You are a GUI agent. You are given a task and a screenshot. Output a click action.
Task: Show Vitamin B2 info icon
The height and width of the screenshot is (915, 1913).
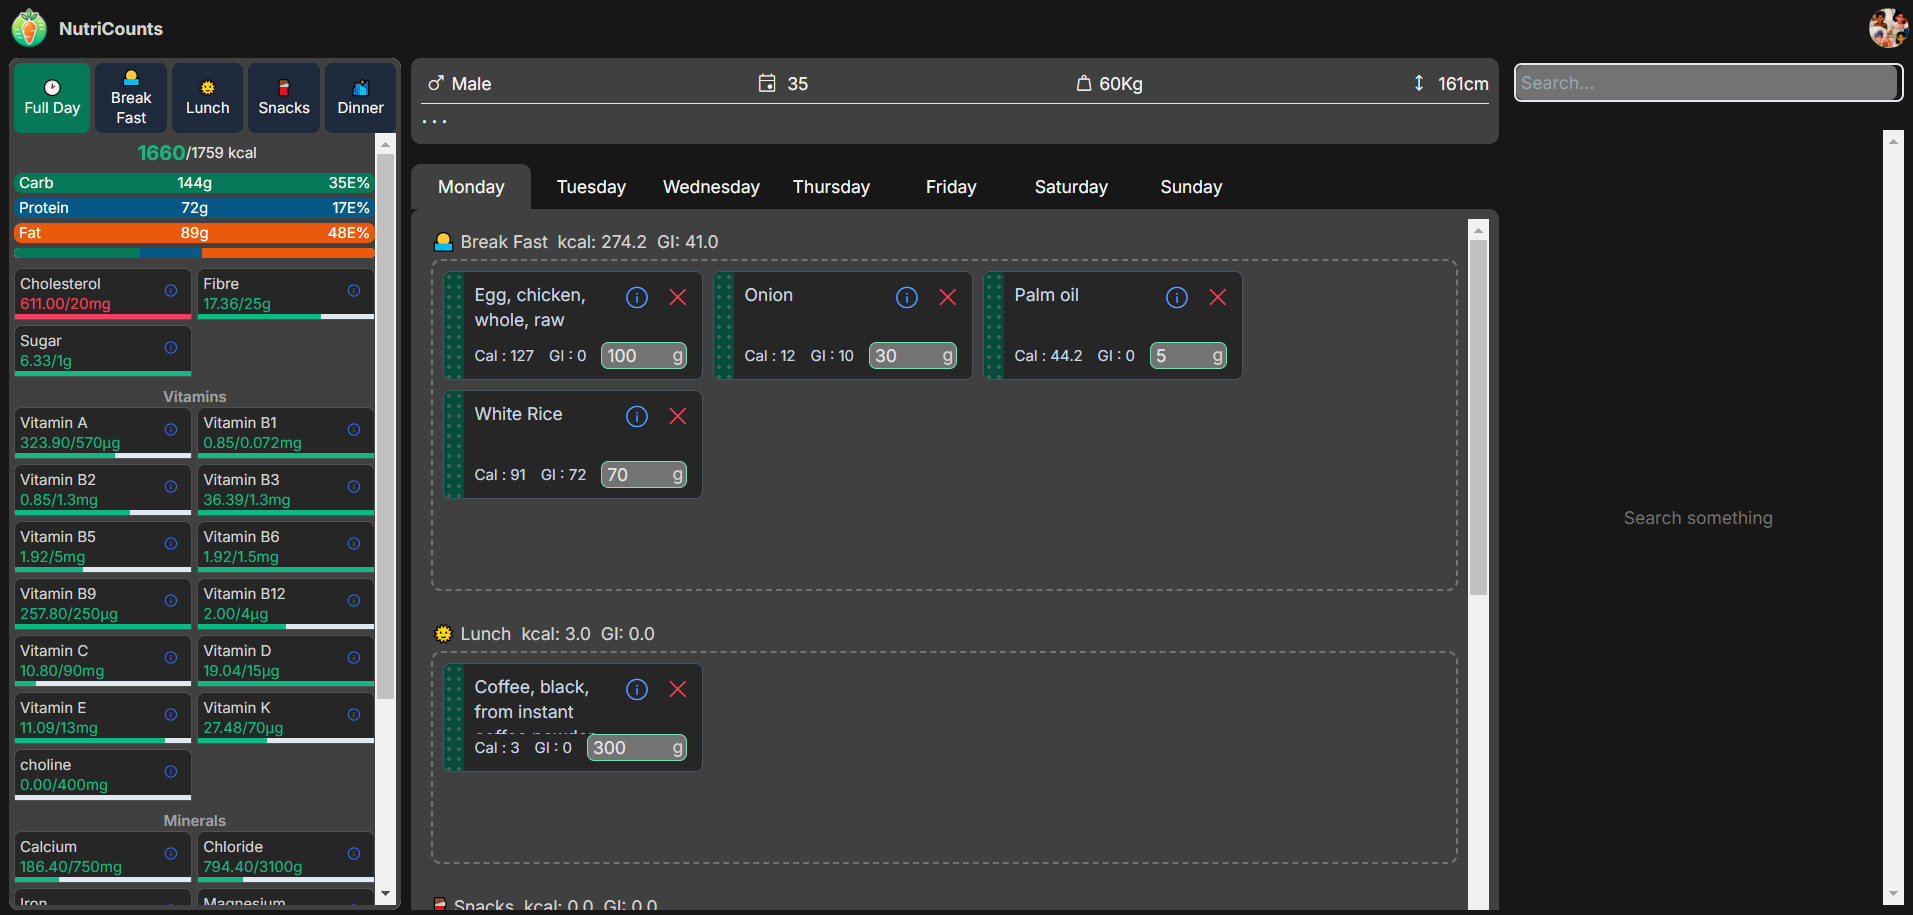[x=171, y=487]
